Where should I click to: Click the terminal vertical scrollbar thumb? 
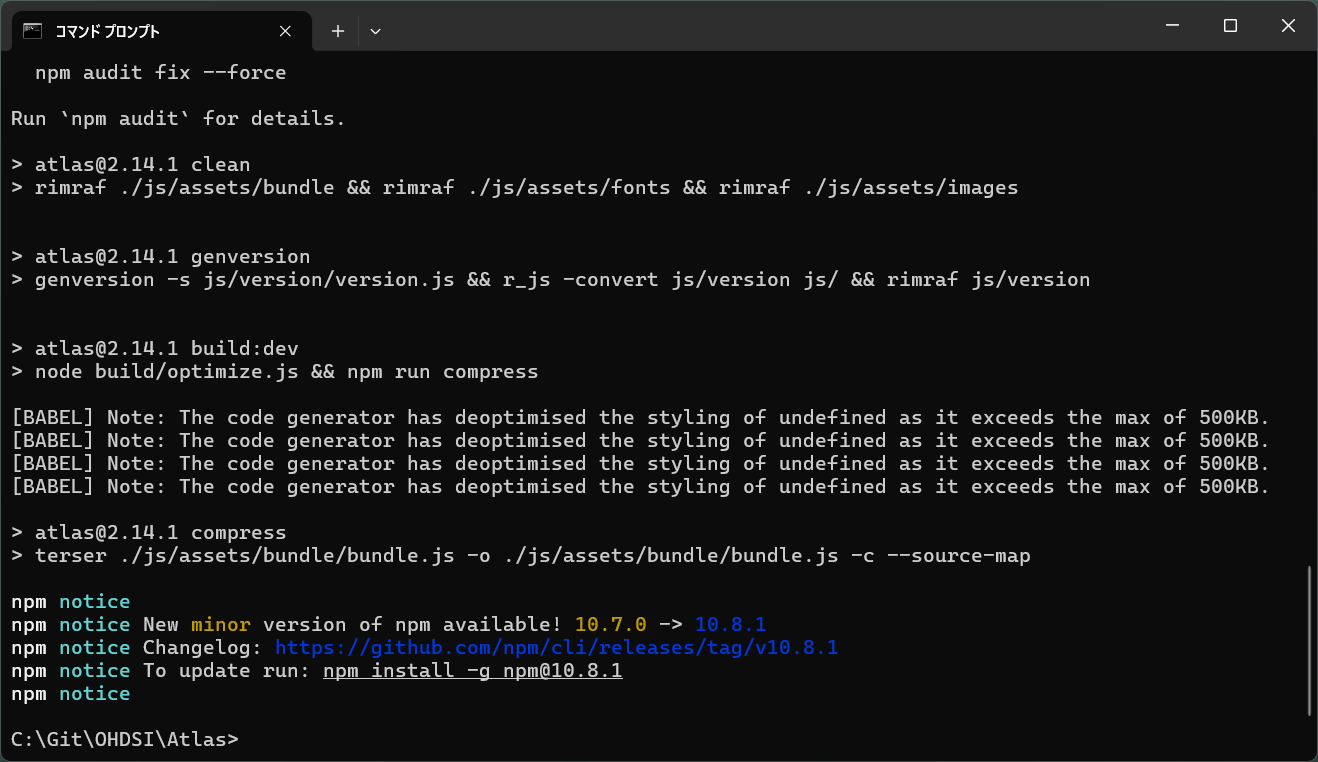pyautogui.click(x=1309, y=641)
